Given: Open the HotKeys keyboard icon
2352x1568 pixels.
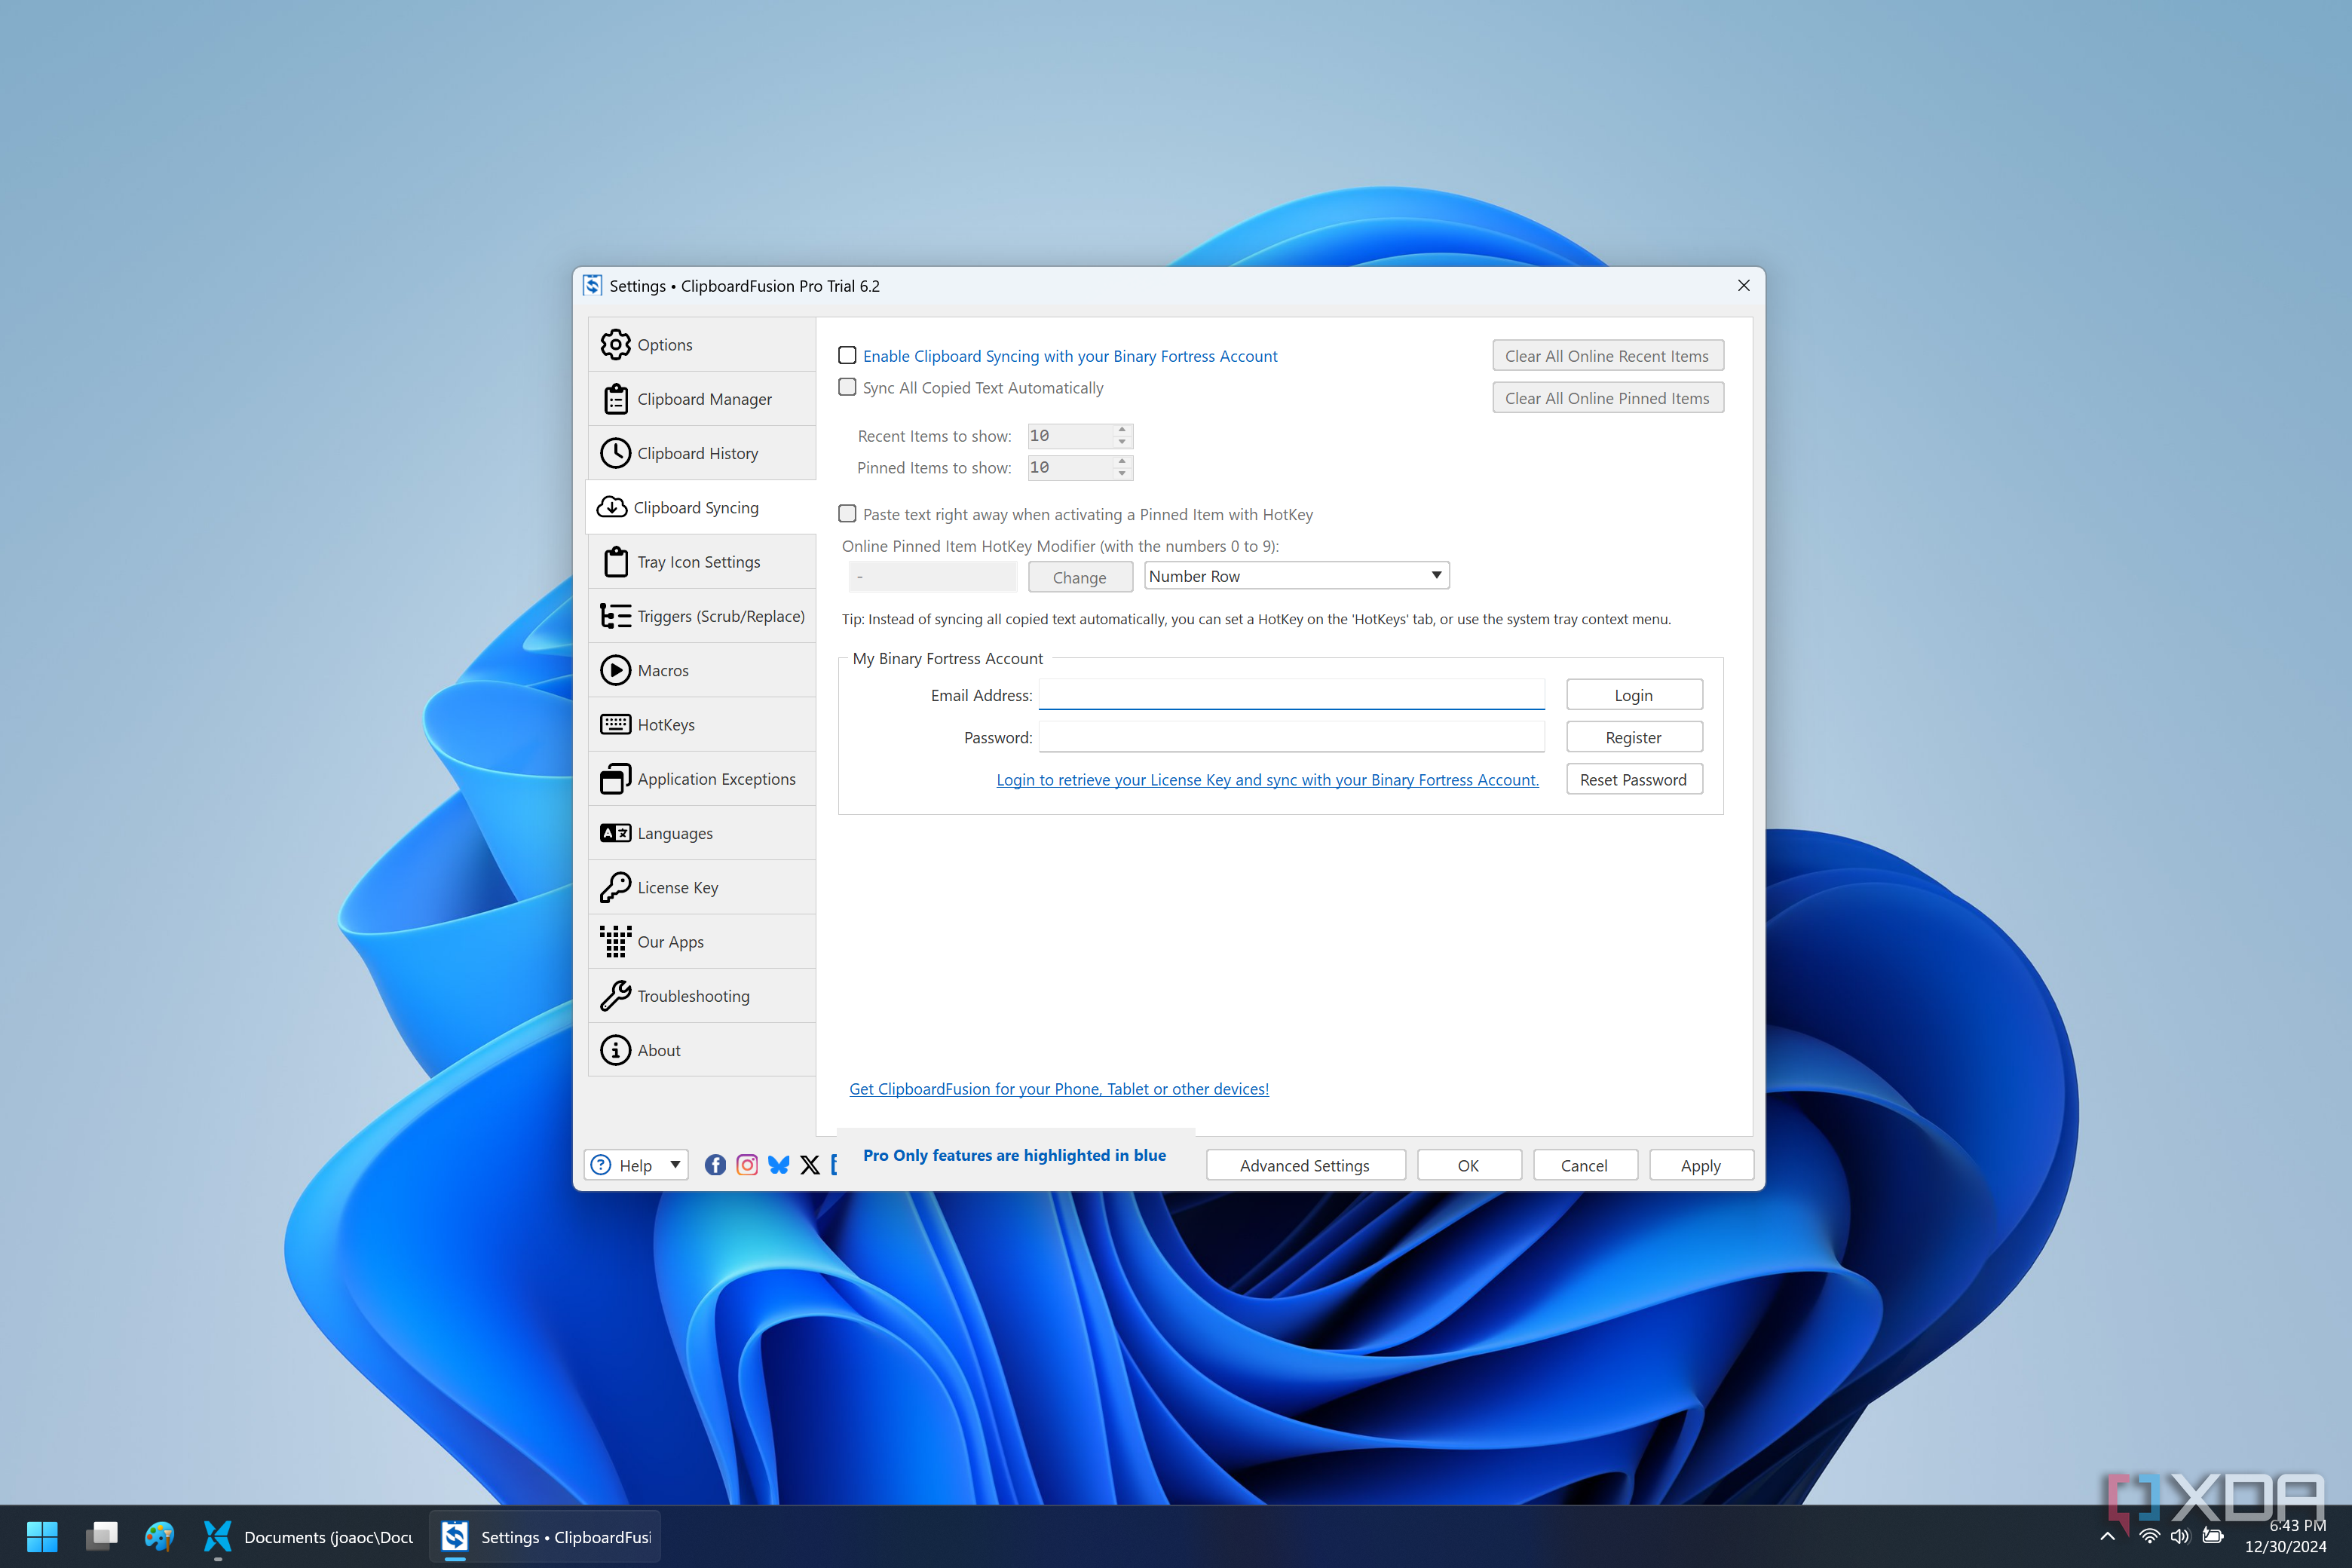Looking at the screenshot, I should point(615,724).
